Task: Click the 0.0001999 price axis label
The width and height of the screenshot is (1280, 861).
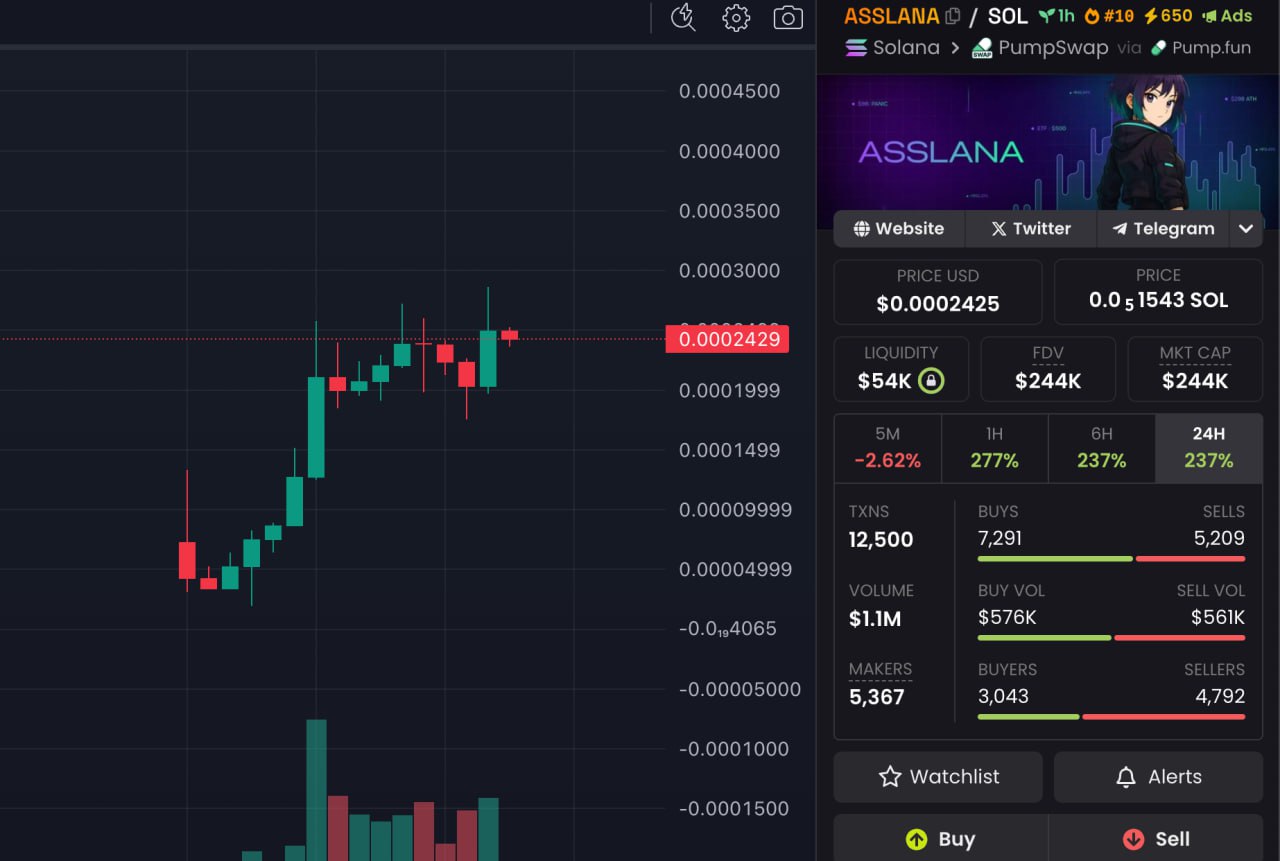Action: pyautogui.click(x=730, y=390)
